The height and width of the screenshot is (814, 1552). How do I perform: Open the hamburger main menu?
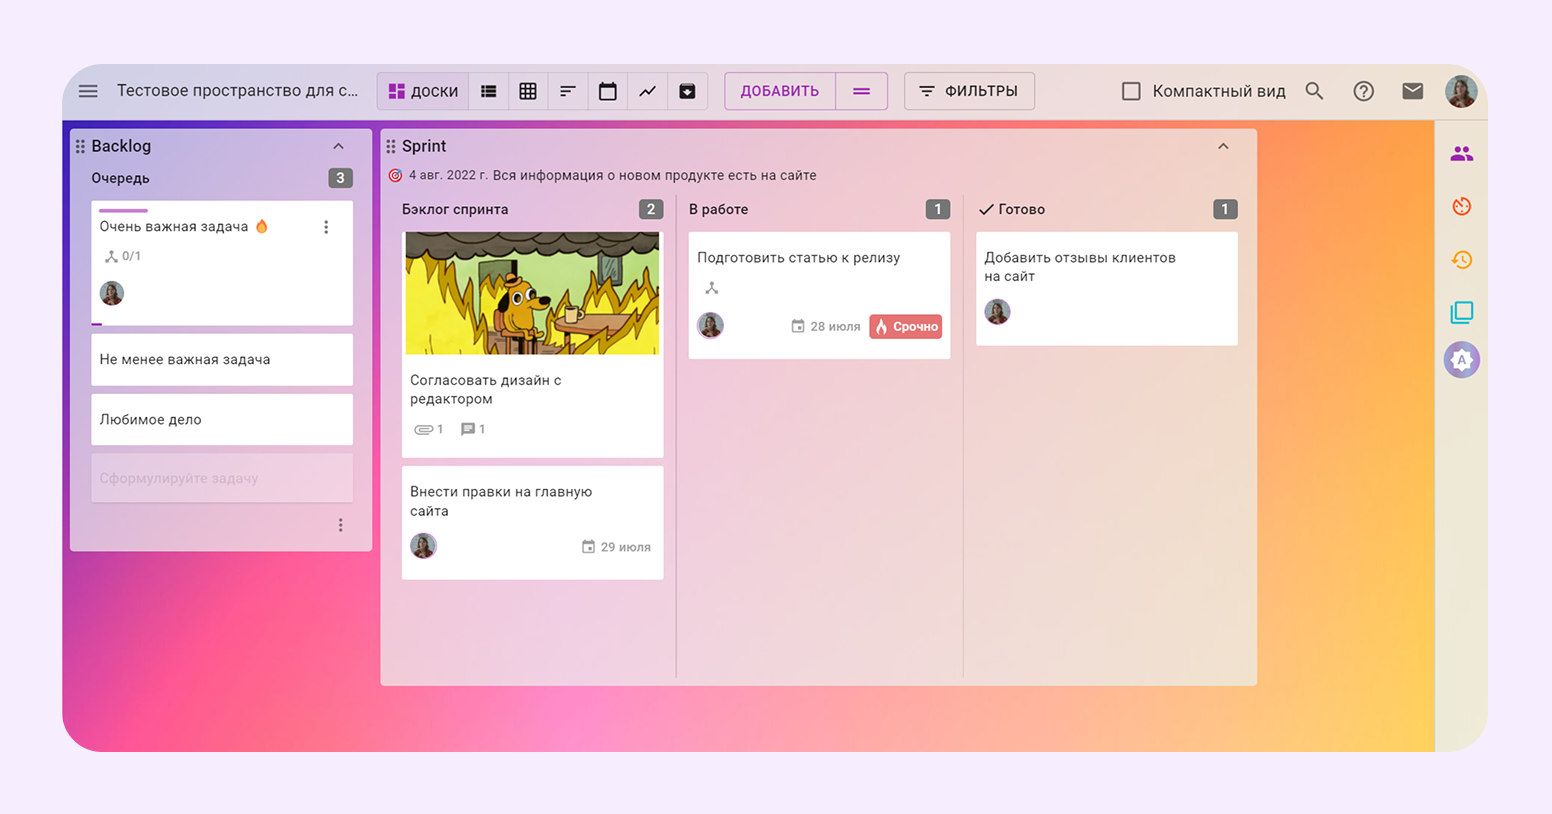[88, 91]
